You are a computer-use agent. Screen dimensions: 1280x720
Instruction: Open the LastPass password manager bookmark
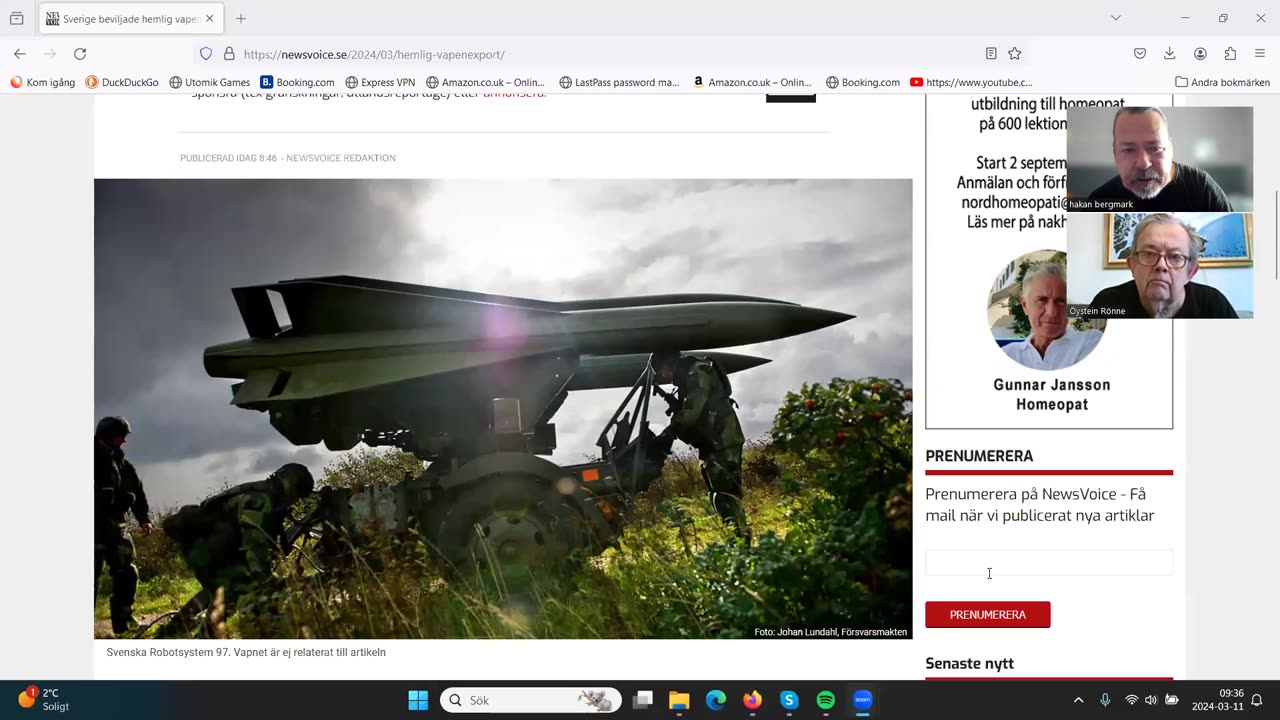point(619,82)
